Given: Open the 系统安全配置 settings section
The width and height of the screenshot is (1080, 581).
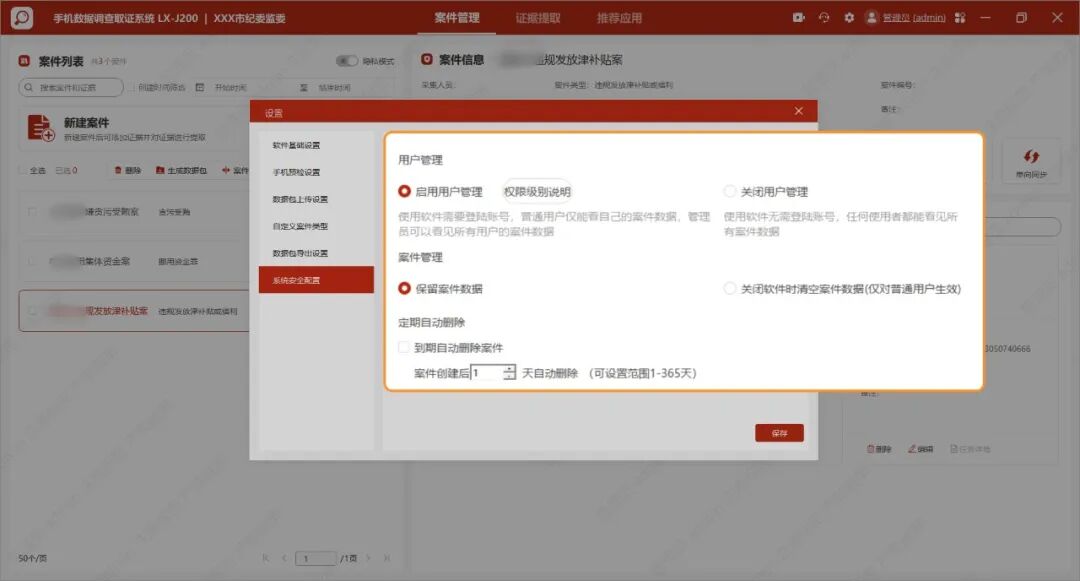Looking at the screenshot, I should tap(316, 280).
